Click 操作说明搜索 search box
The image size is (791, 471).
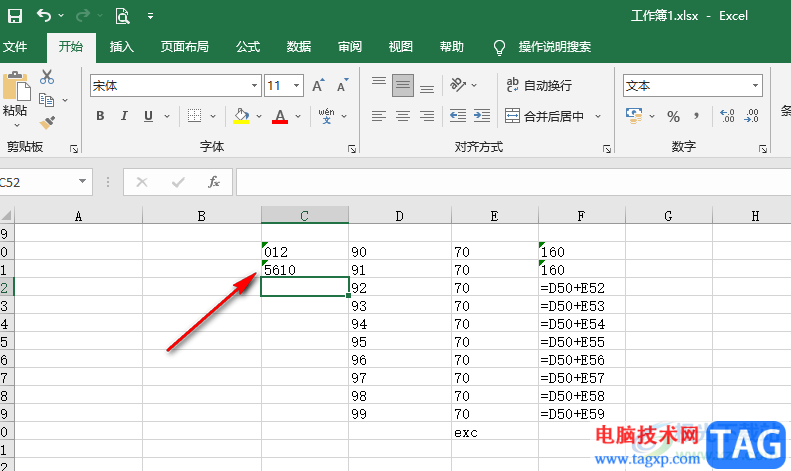click(554, 47)
